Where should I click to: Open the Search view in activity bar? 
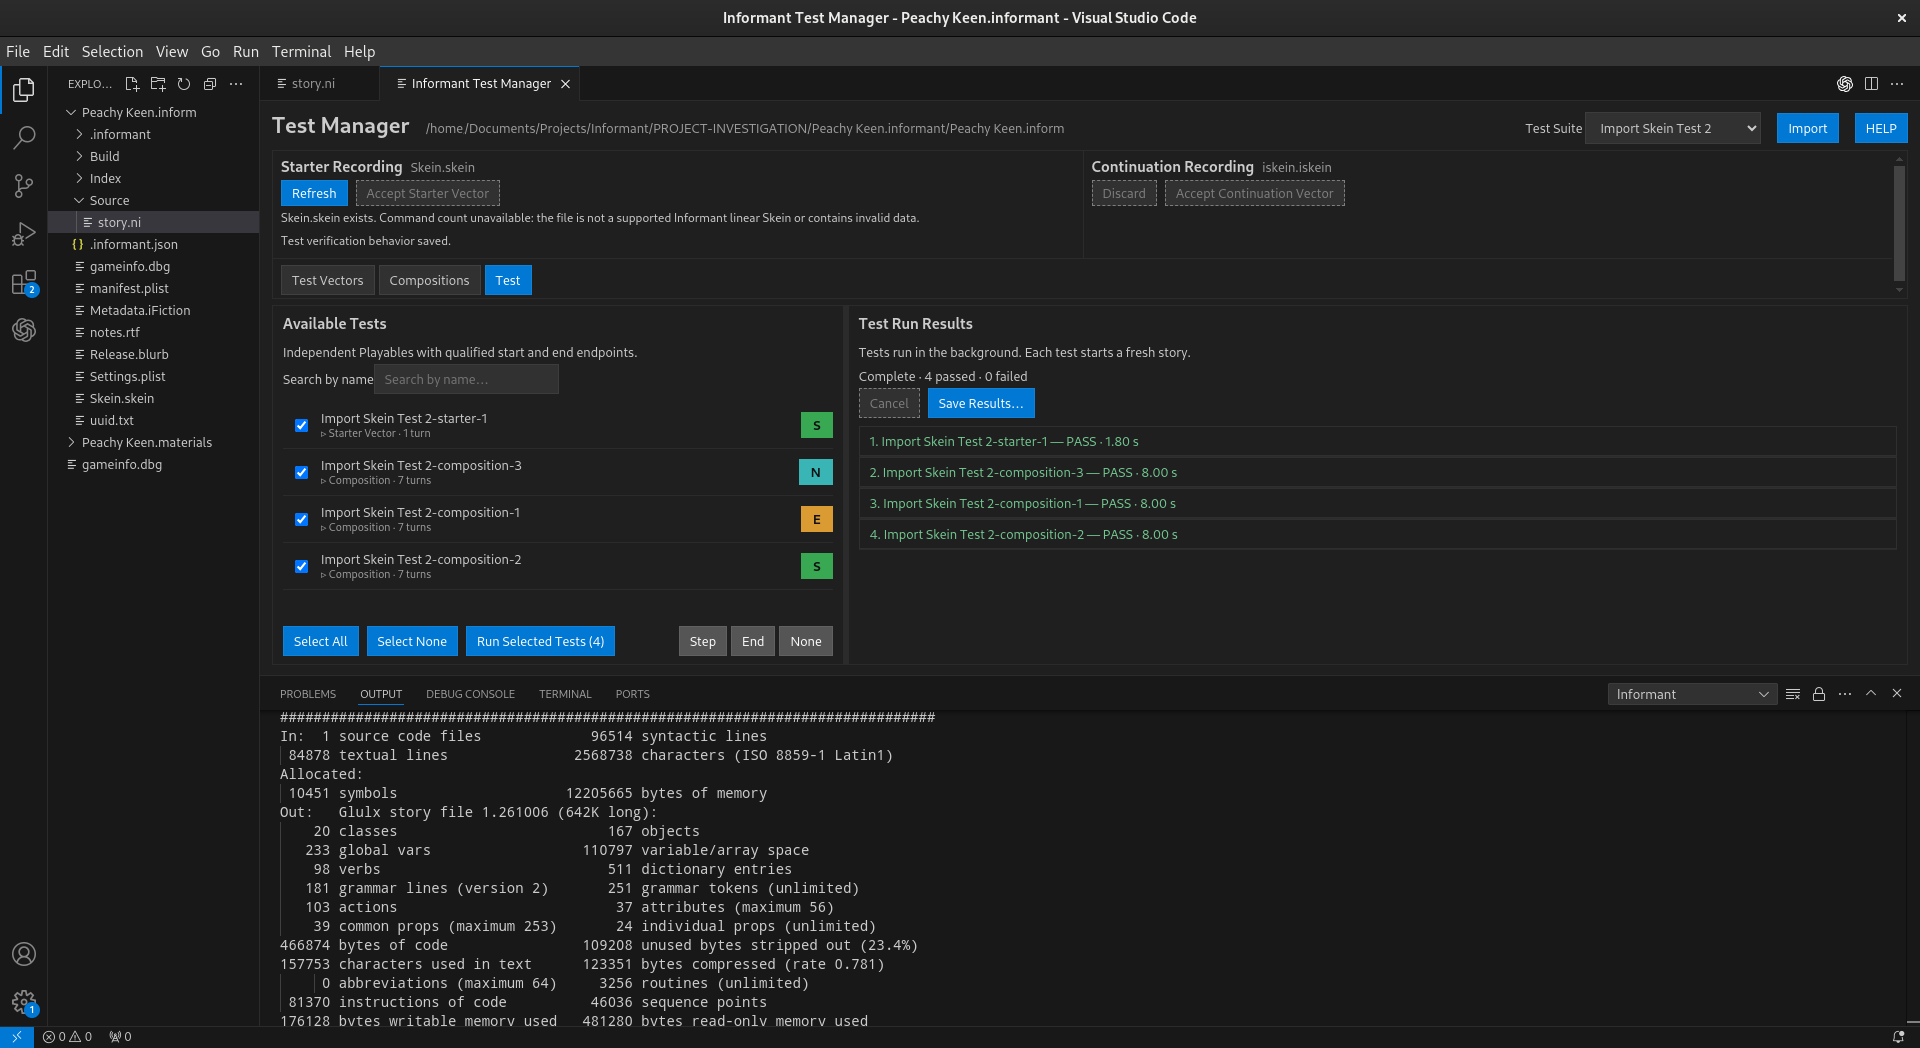24,137
